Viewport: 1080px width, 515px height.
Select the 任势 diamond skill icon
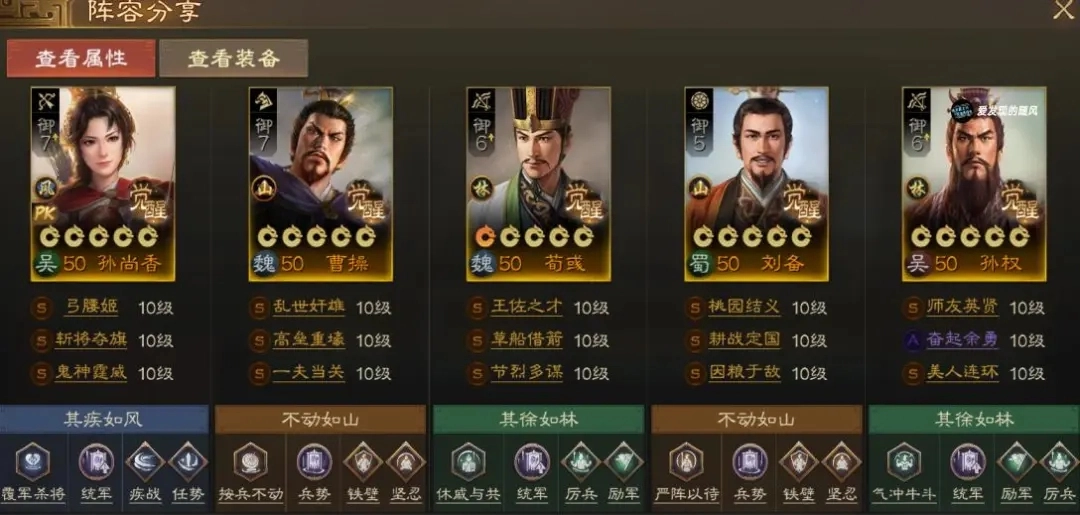click(187, 461)
